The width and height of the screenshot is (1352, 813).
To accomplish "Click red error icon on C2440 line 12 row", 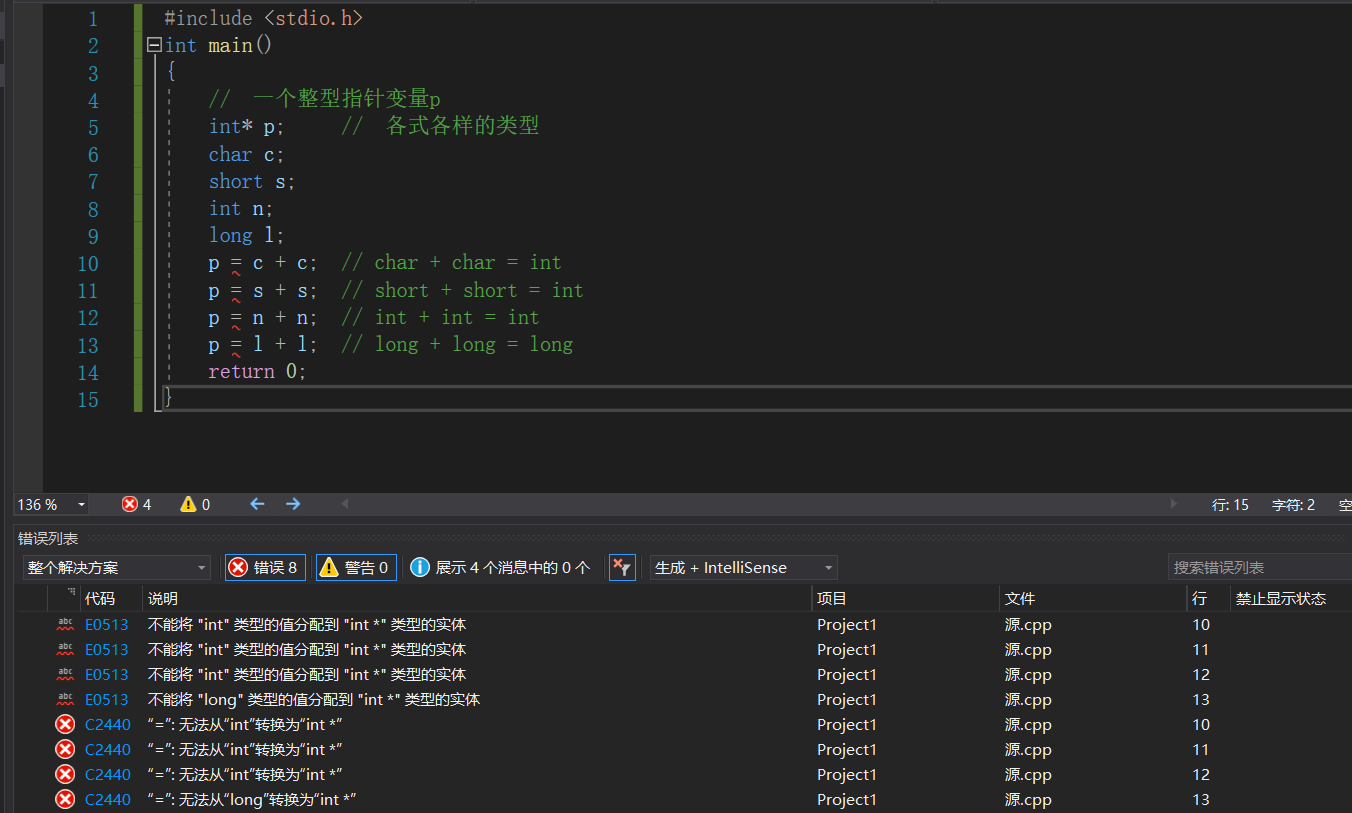I will tap(65, 774).
